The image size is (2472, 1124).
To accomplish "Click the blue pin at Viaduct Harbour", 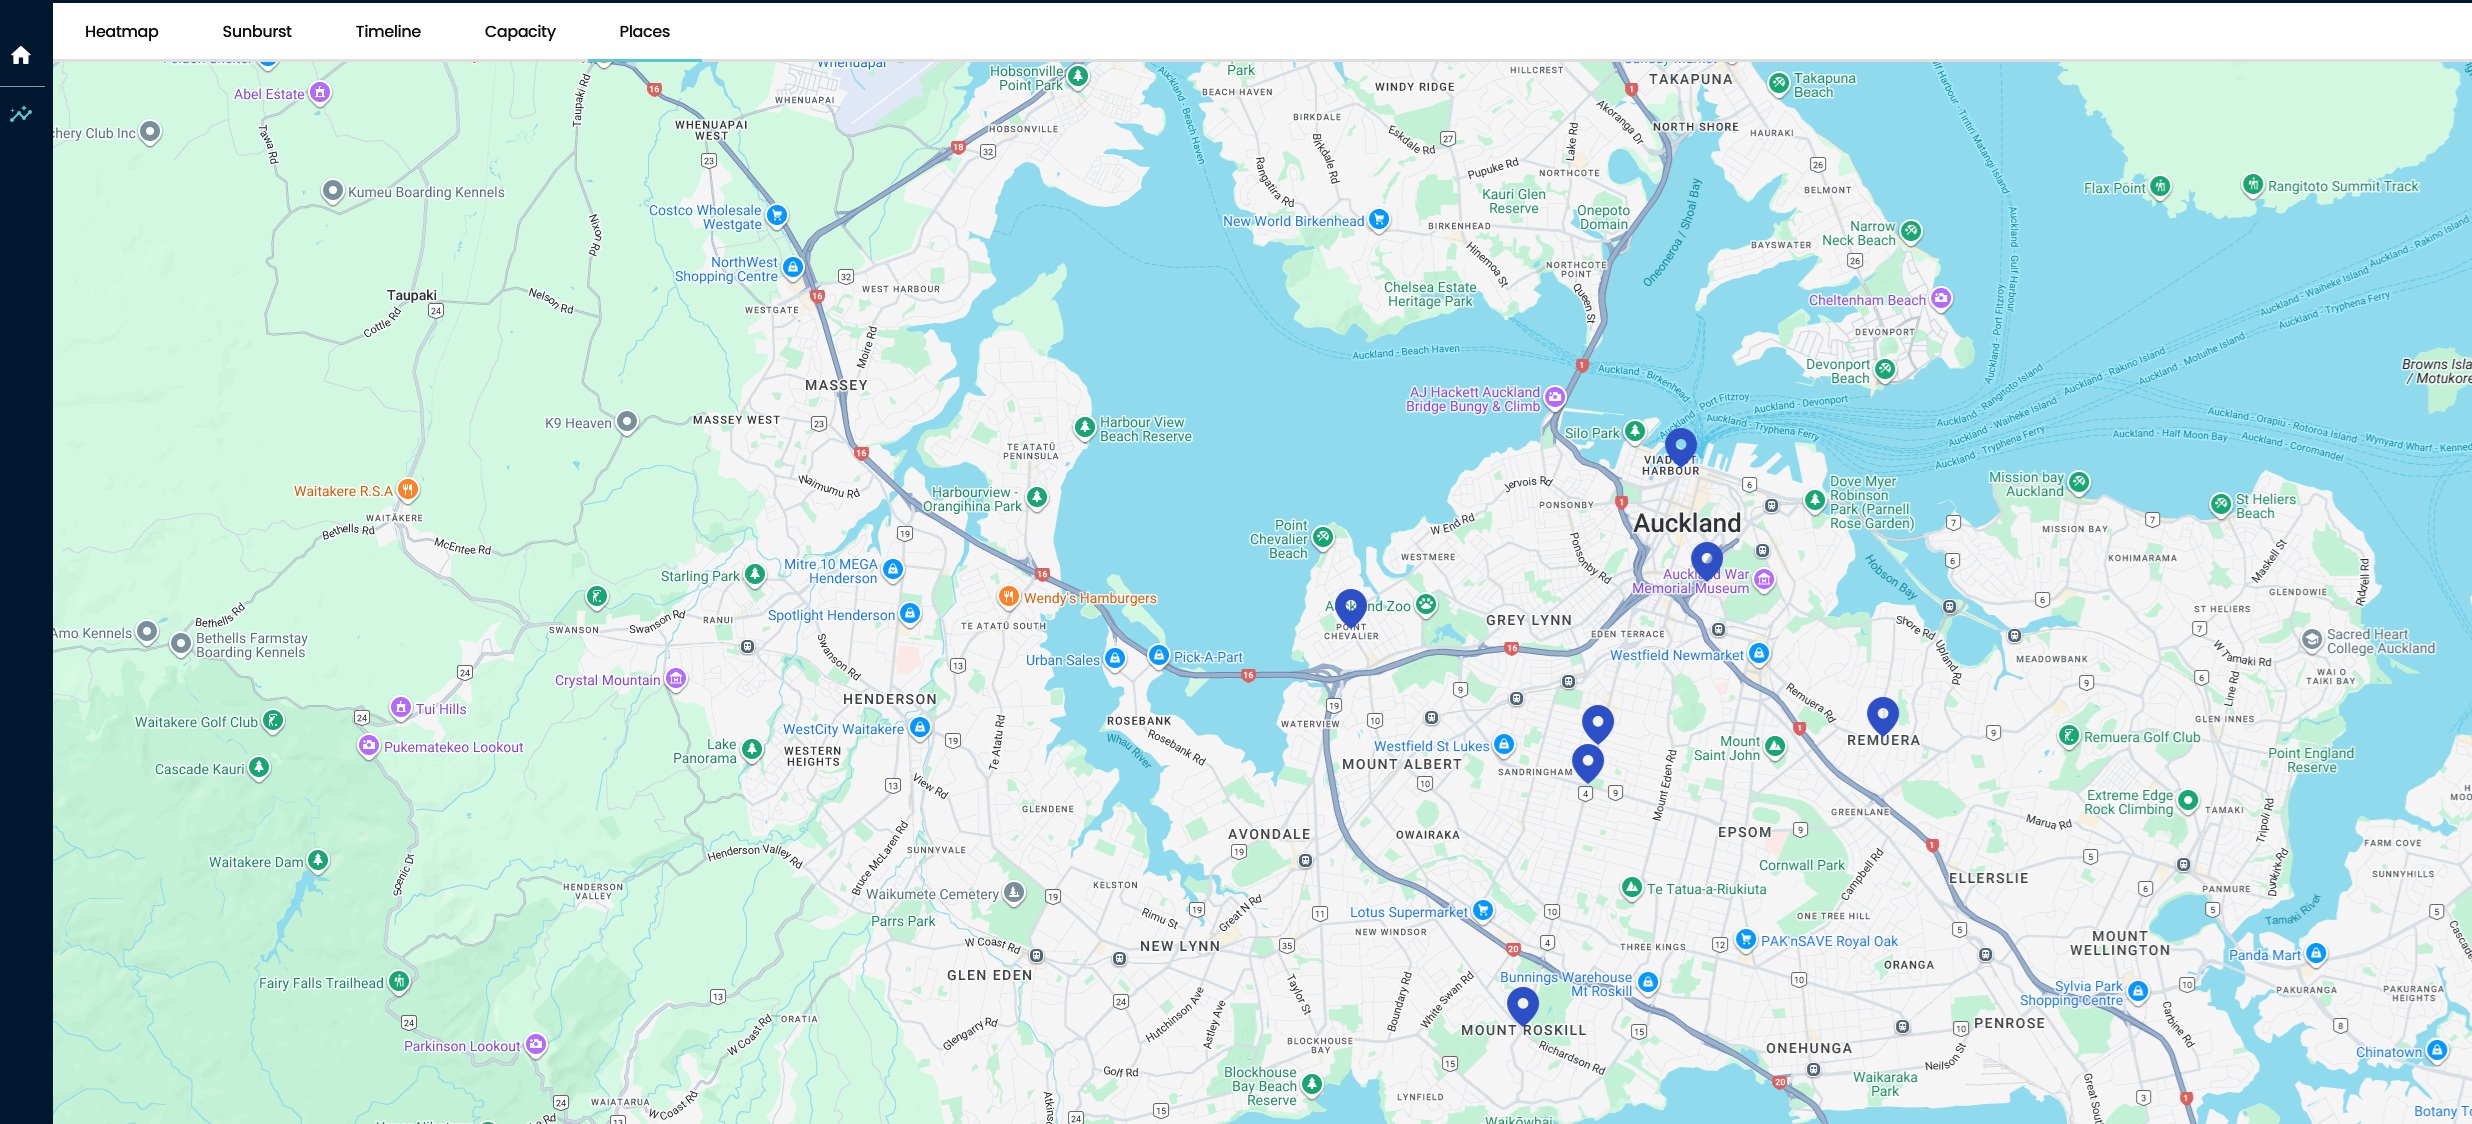I will [1680, 446].
